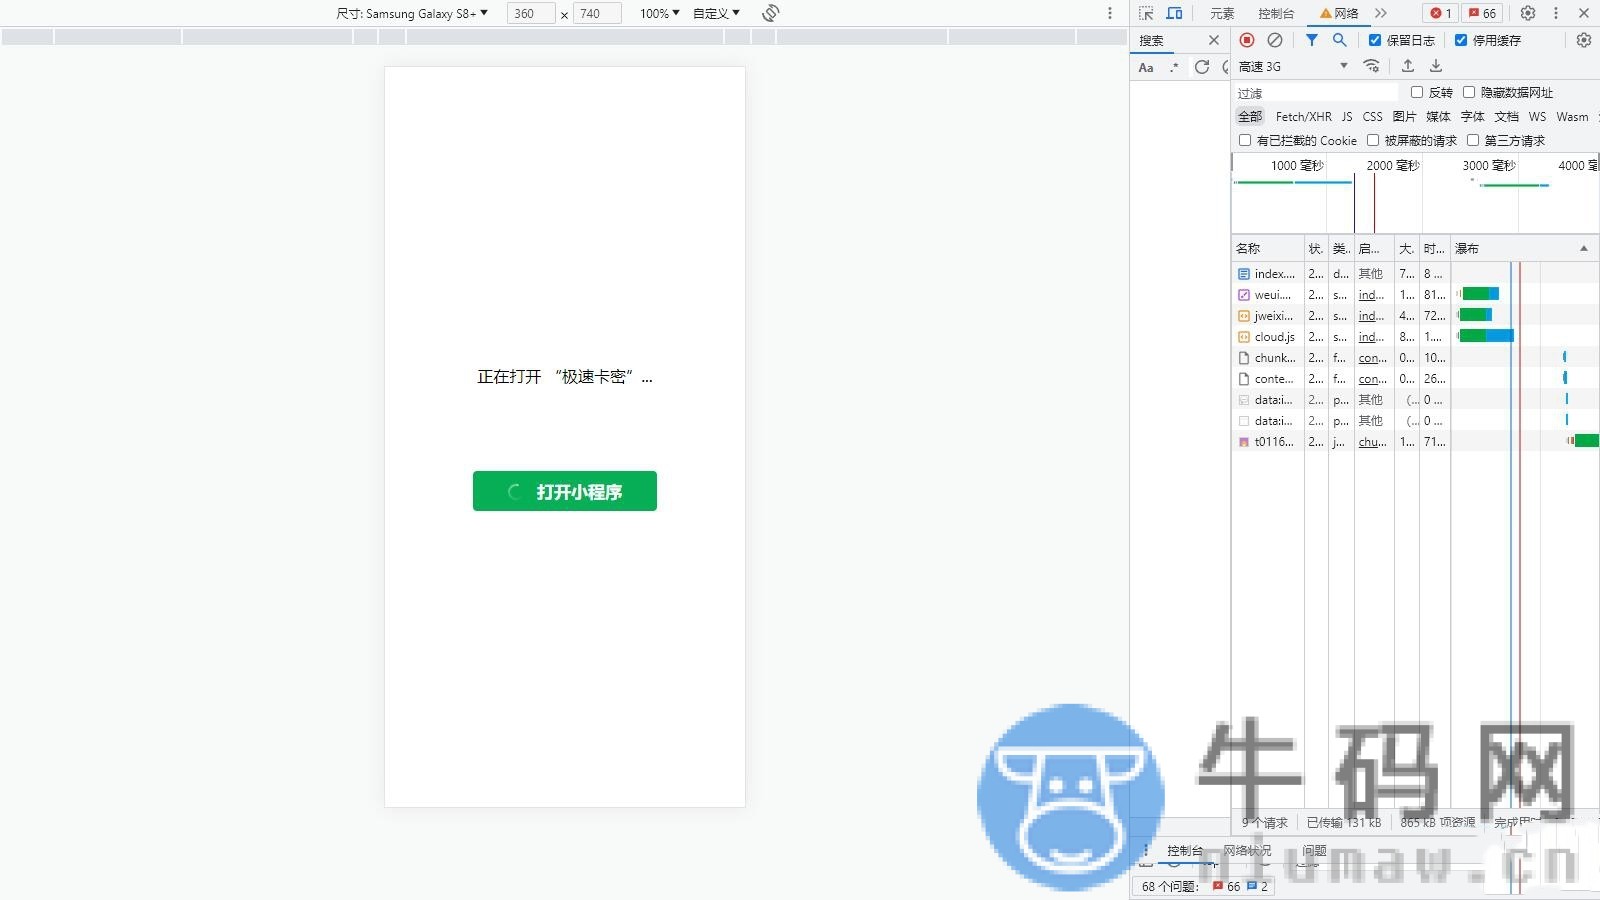Open DevTools customize three-dot menu
Image resolution: width=1600 pixels, height=900 pixels.
pos(1556,13)
